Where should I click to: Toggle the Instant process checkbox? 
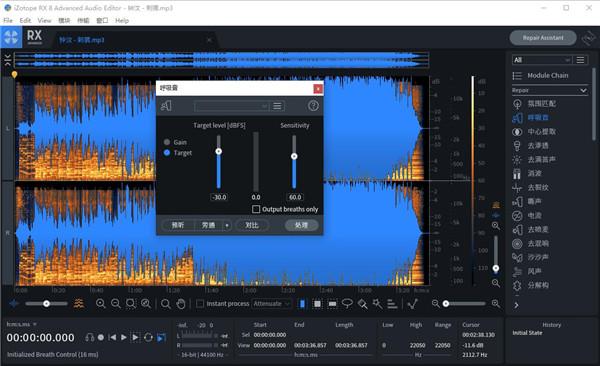point(200,304)
